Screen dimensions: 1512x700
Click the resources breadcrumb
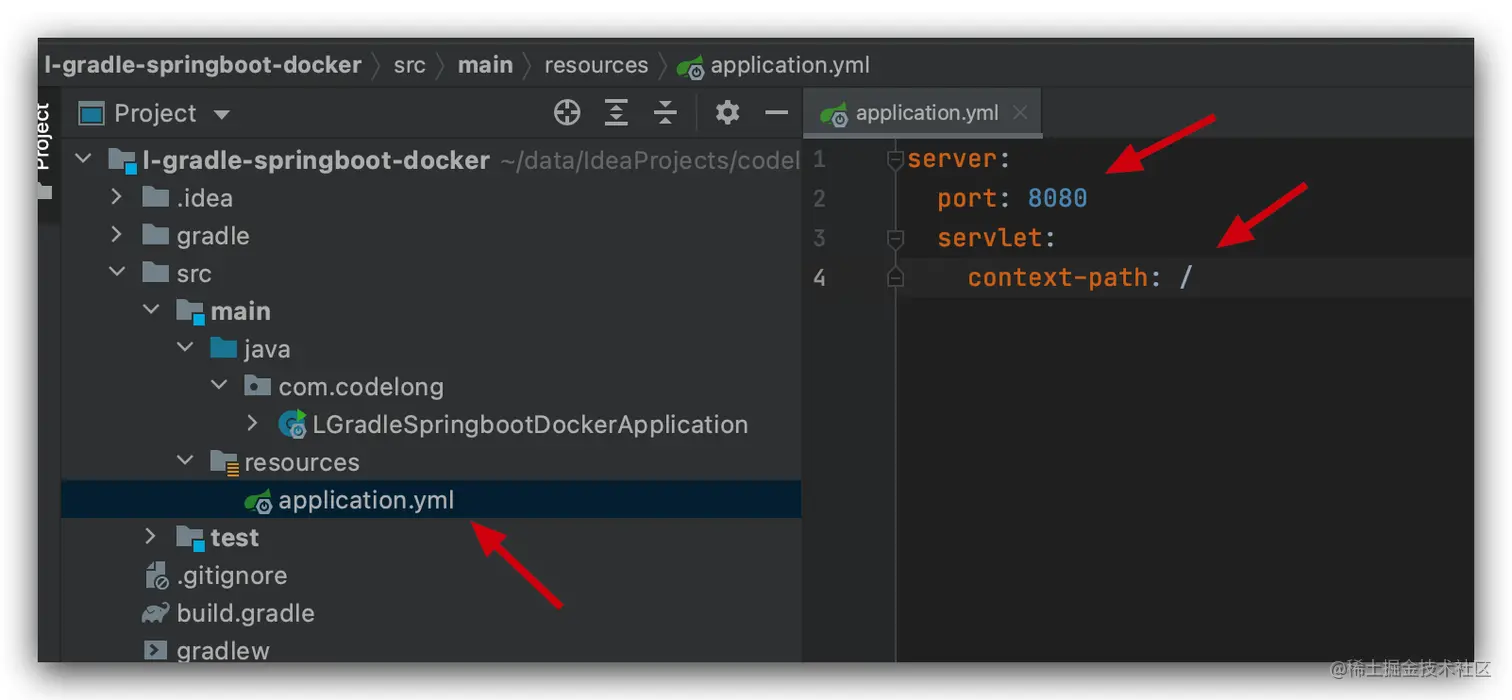[x=596, y=65]
